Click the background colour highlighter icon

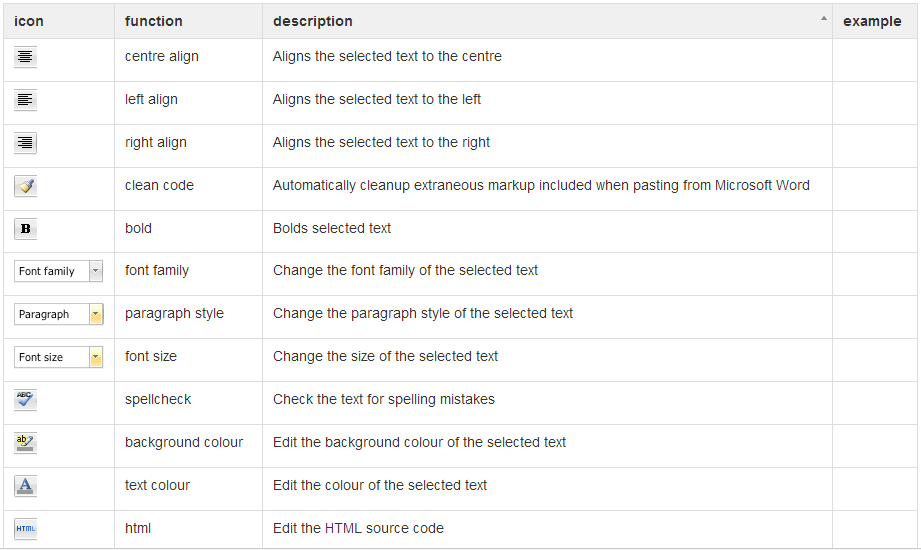(26, 443)
